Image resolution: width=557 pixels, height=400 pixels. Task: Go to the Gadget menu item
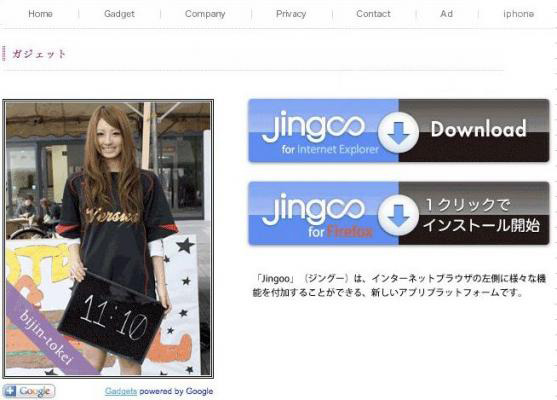119,14
